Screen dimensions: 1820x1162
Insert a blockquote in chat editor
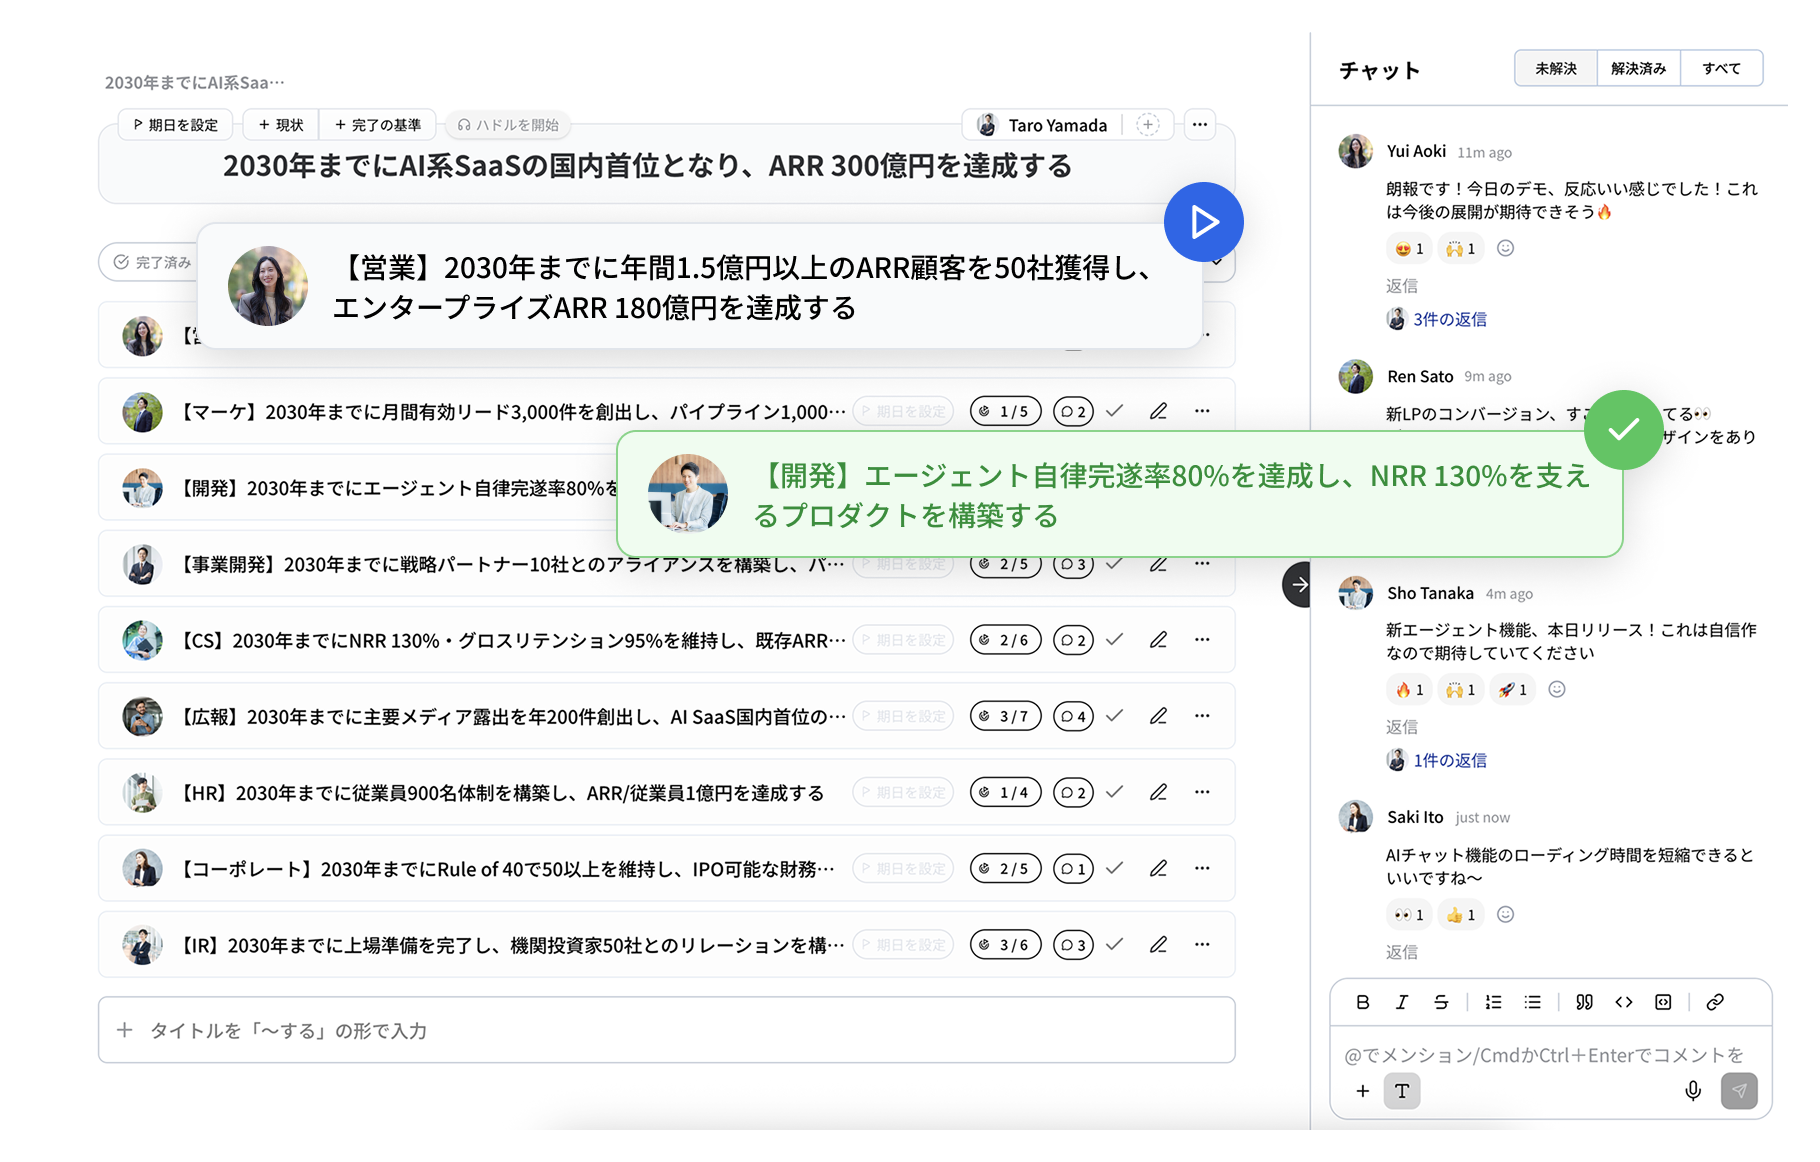pyautogui.click(x=1584, y=1002)
